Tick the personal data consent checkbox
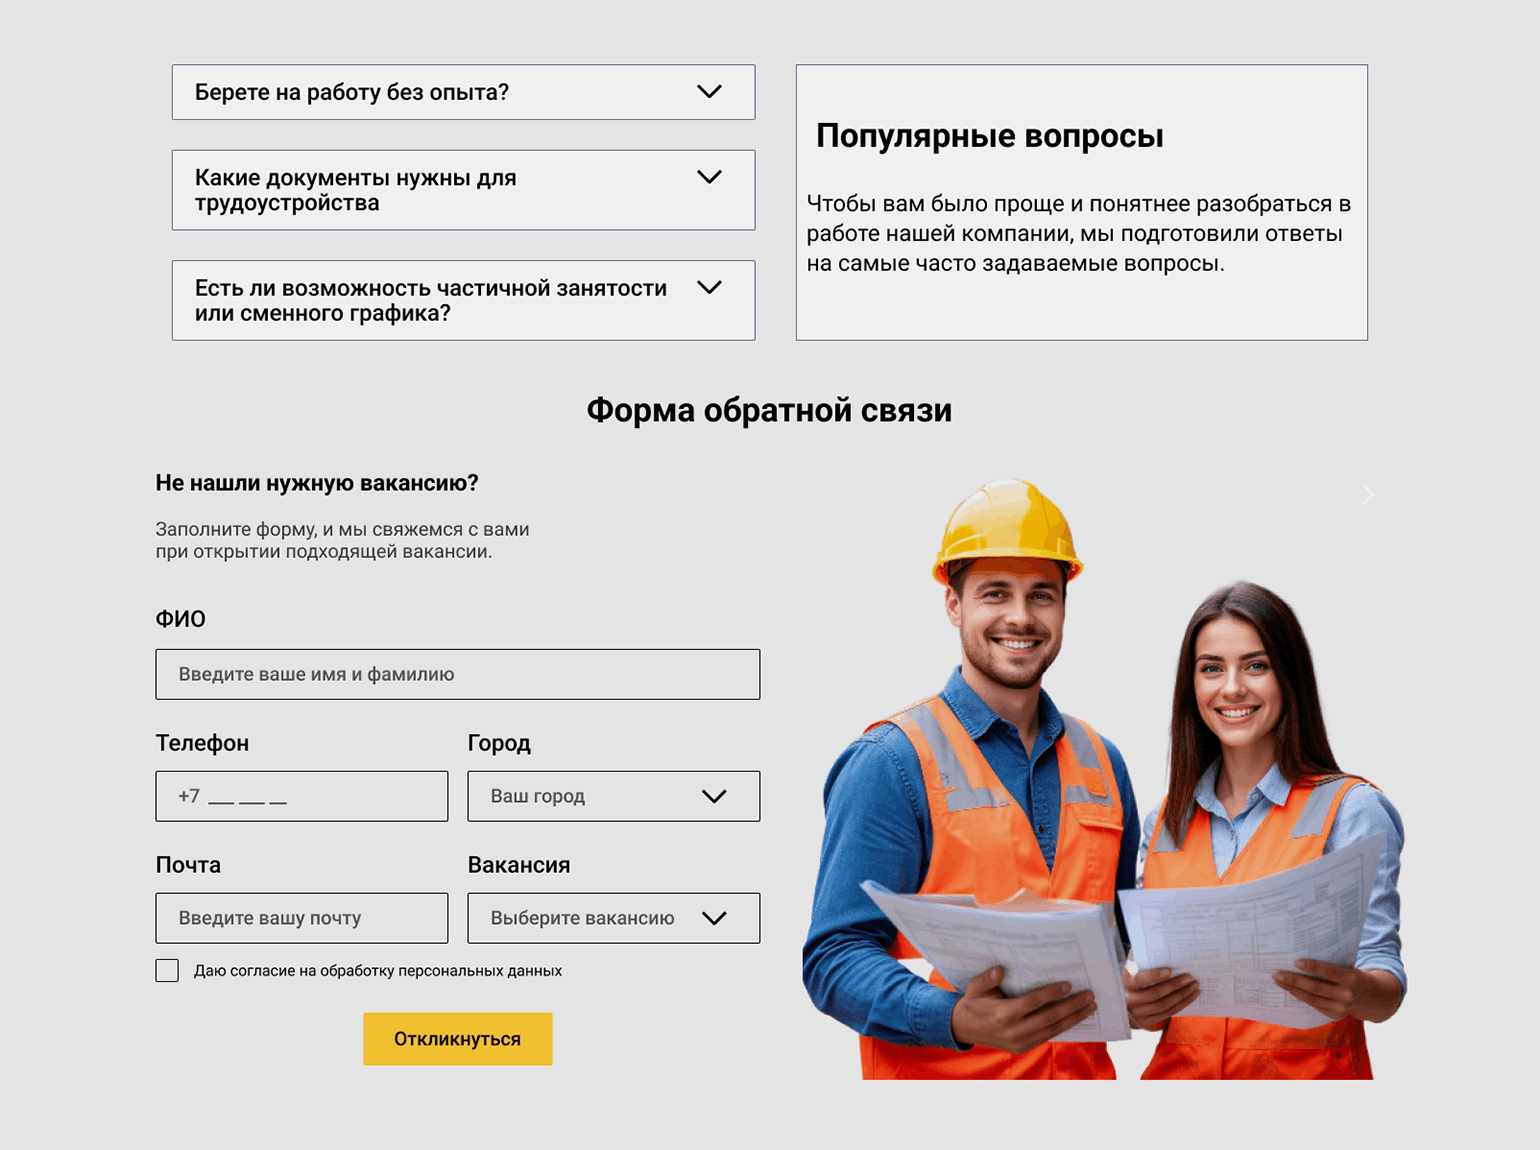The width and height of the screenshot is (1540, 1150). (x=167, y=970)
